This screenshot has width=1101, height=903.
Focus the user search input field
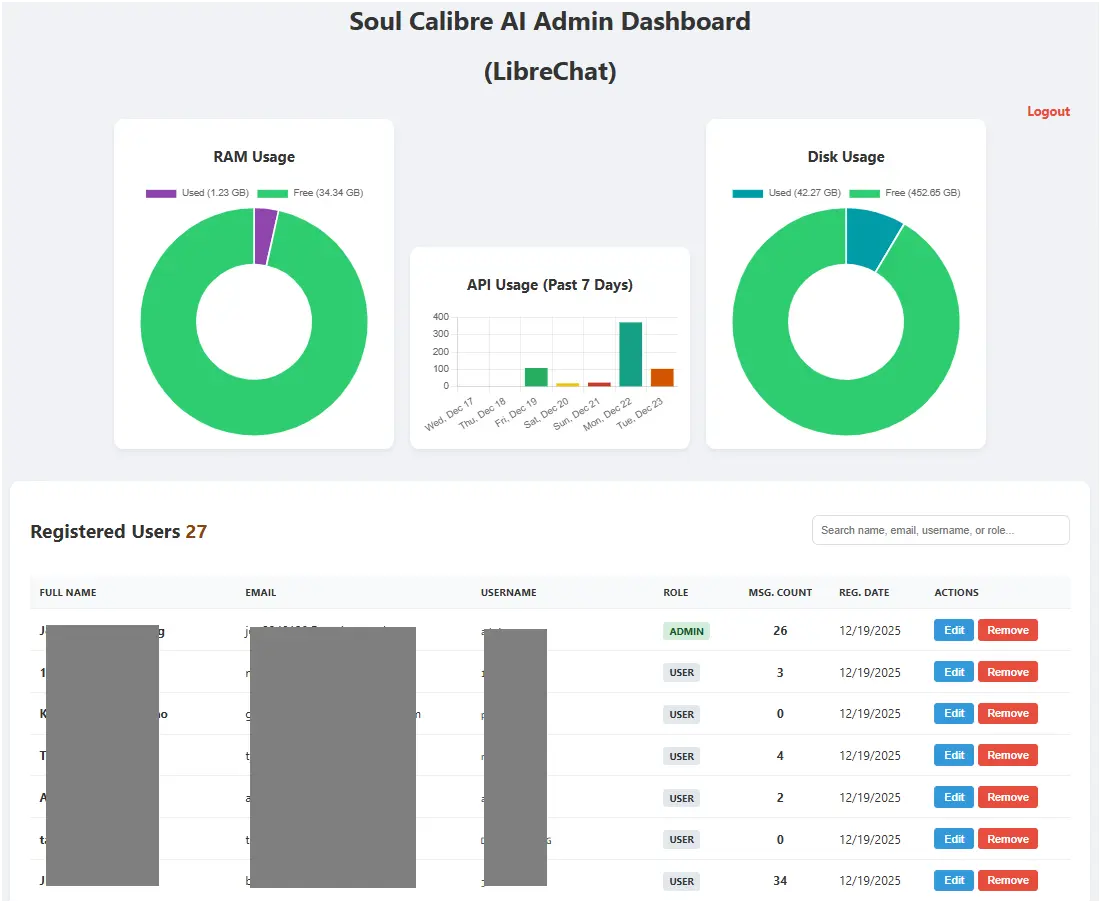940,530
